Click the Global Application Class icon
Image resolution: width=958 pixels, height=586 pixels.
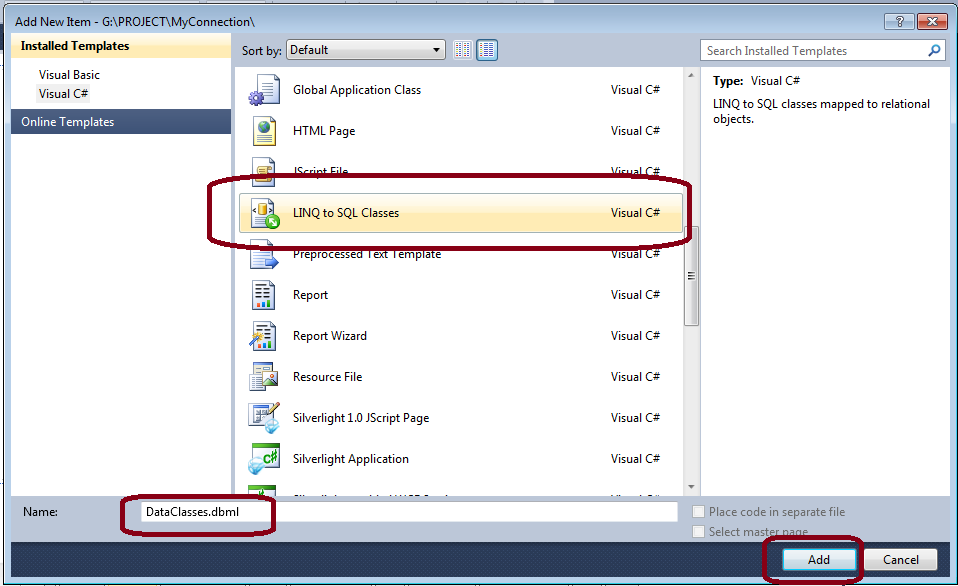coord(264,90)
